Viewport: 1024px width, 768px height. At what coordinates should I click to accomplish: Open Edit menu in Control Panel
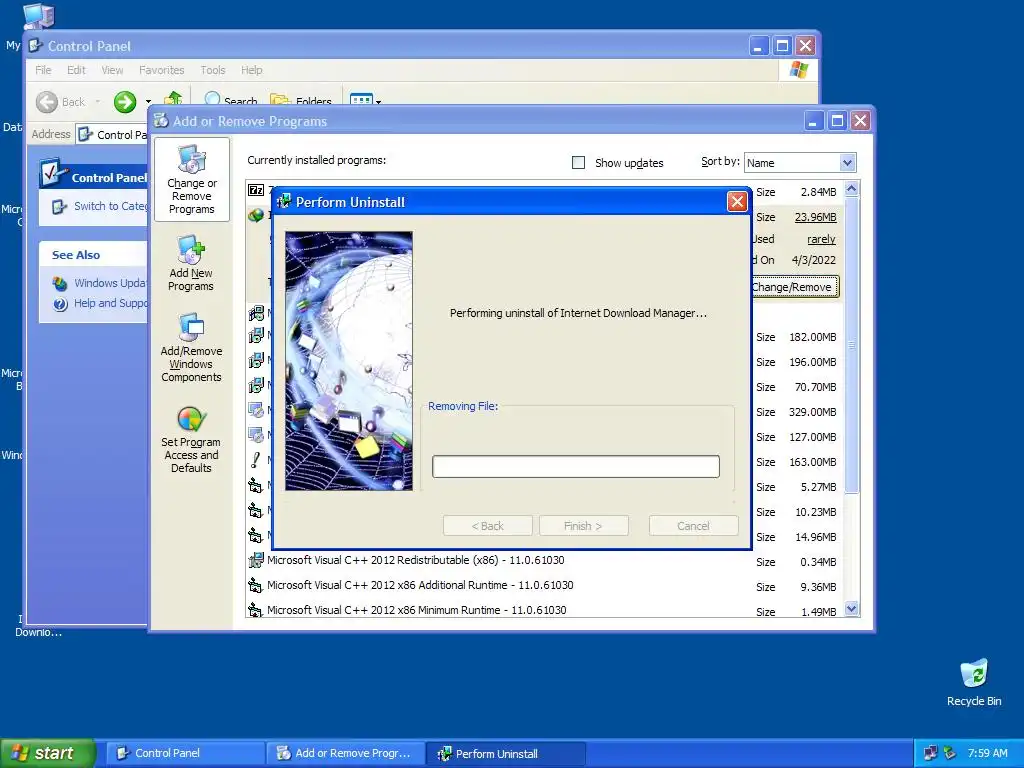[76, 70]
